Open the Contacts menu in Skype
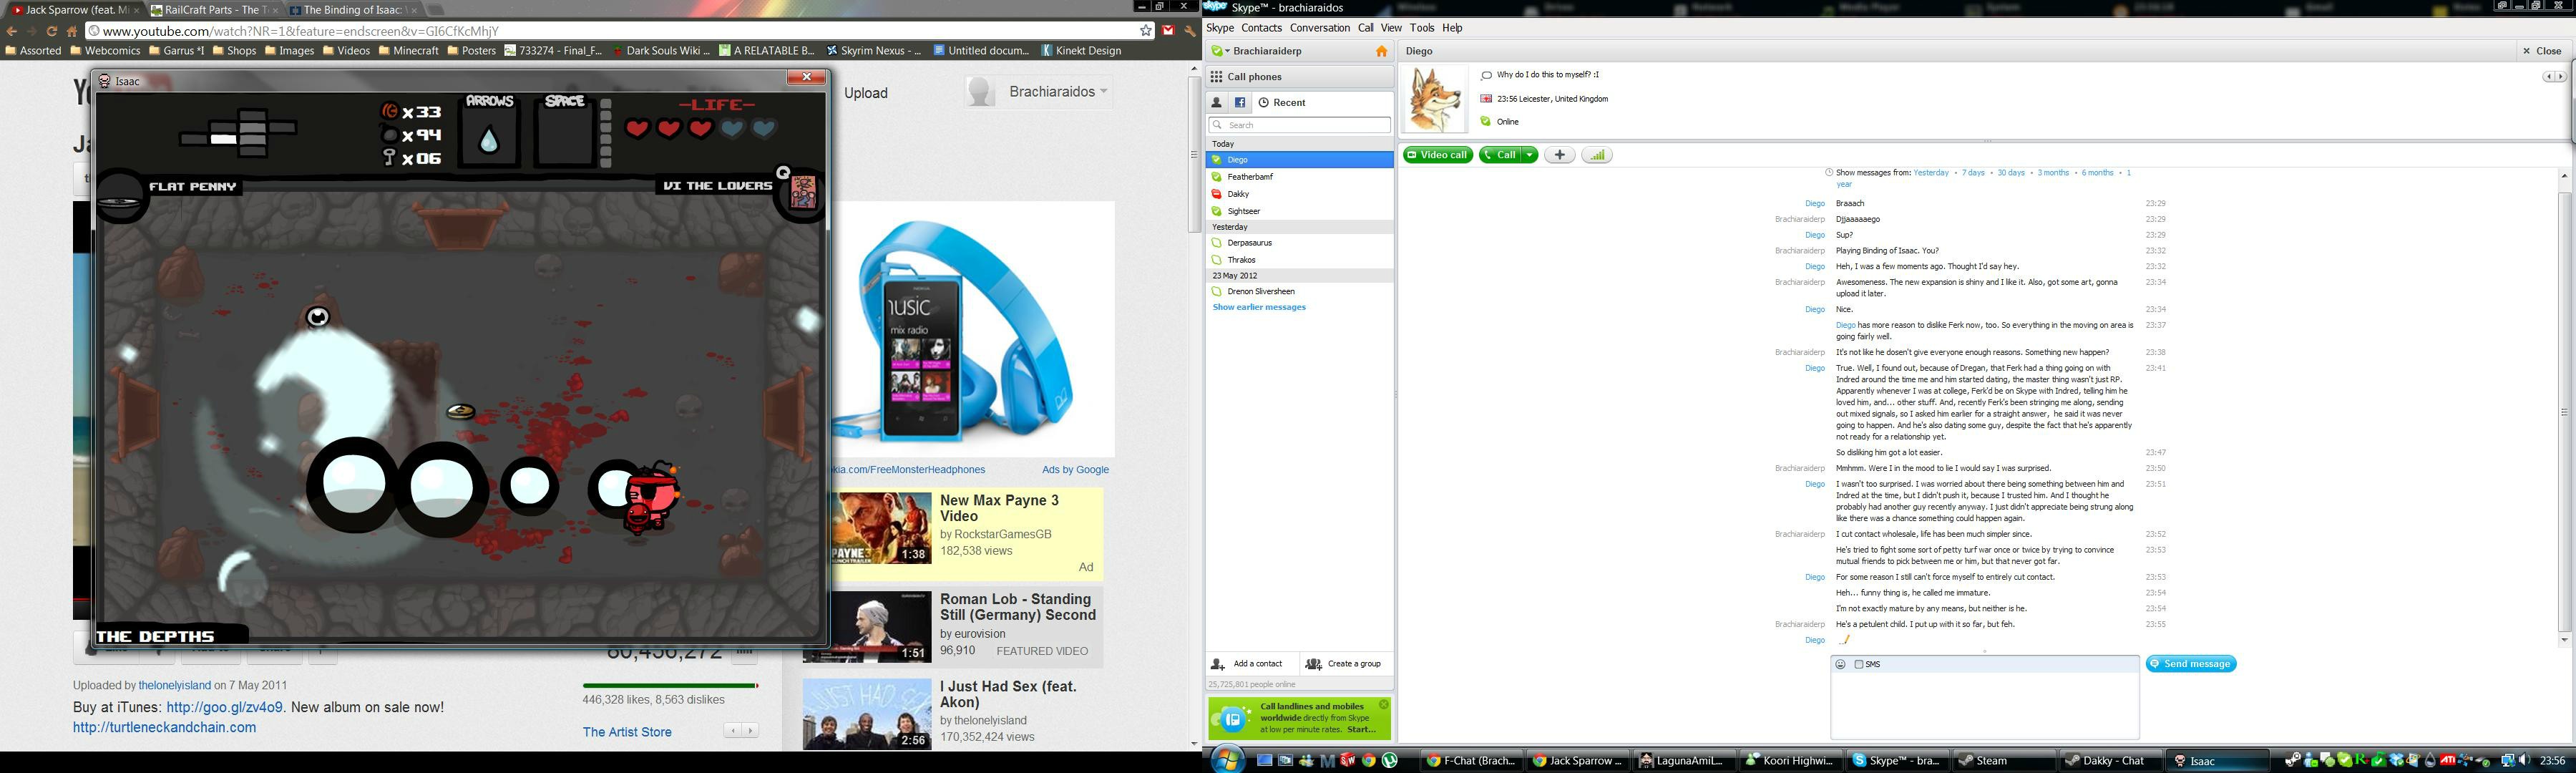Image resolution: width=2576 pixels, height=773 pixels. point(1261,28)
